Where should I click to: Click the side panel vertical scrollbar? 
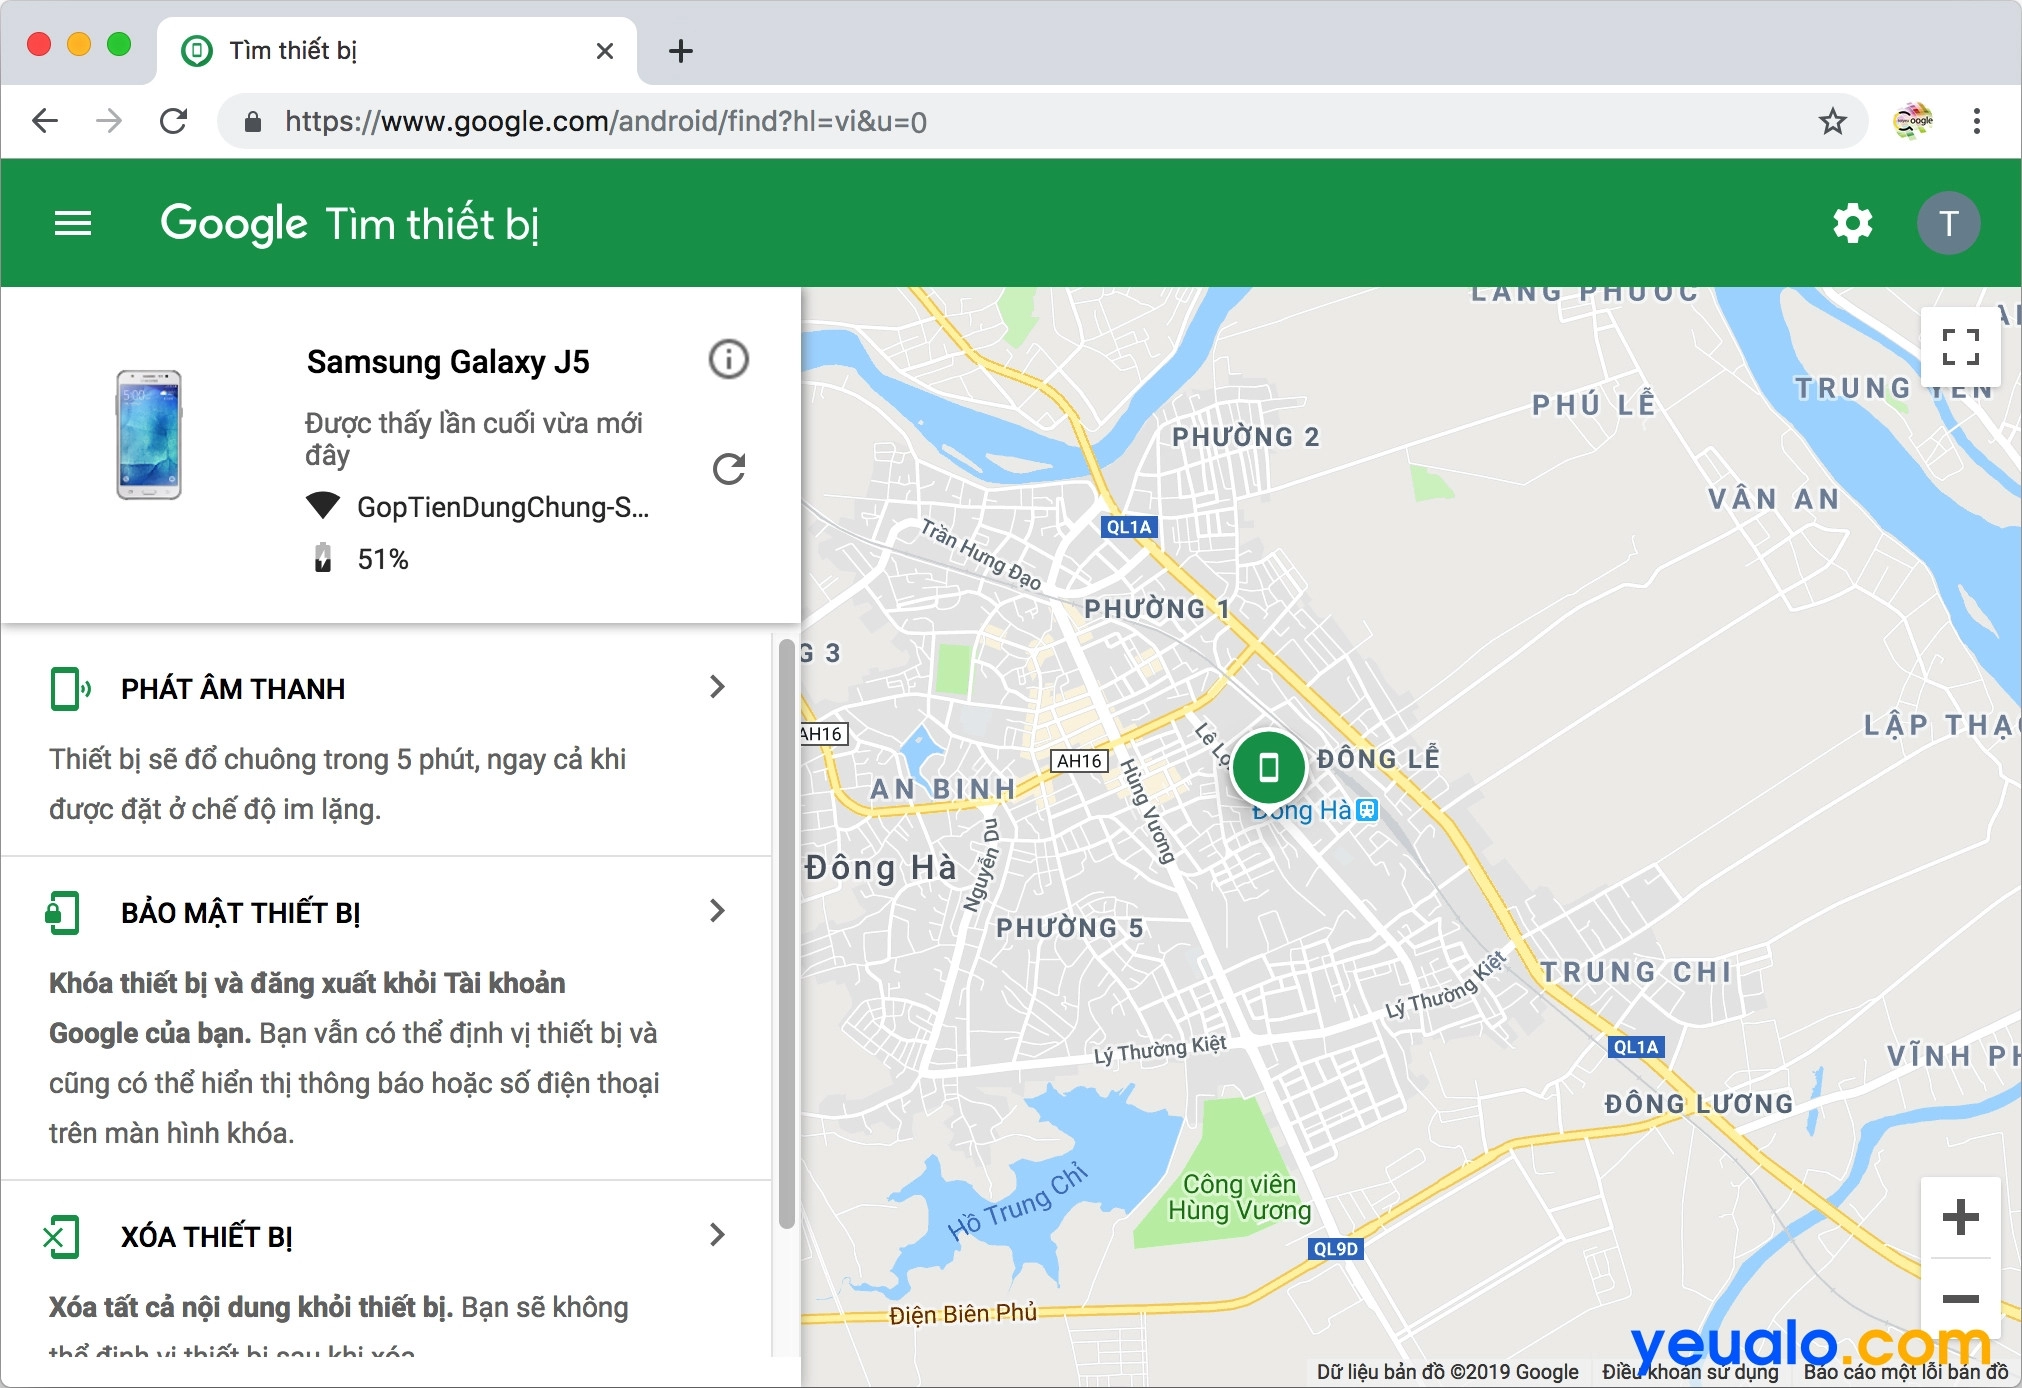click(x=787, y=933)
